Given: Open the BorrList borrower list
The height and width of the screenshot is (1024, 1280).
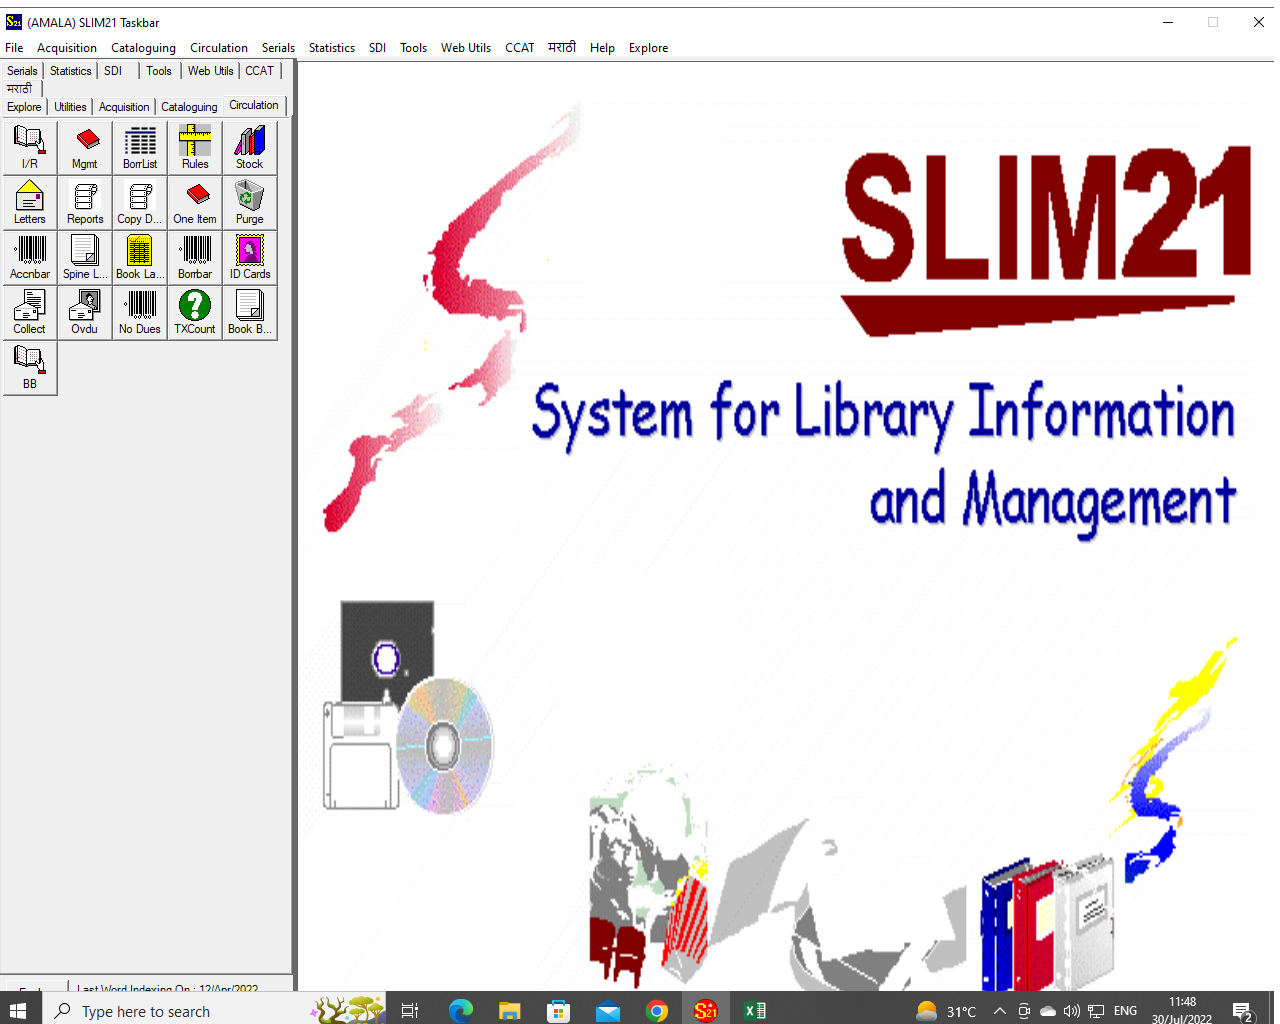Looking at the screenshot, I should (140, 148).
